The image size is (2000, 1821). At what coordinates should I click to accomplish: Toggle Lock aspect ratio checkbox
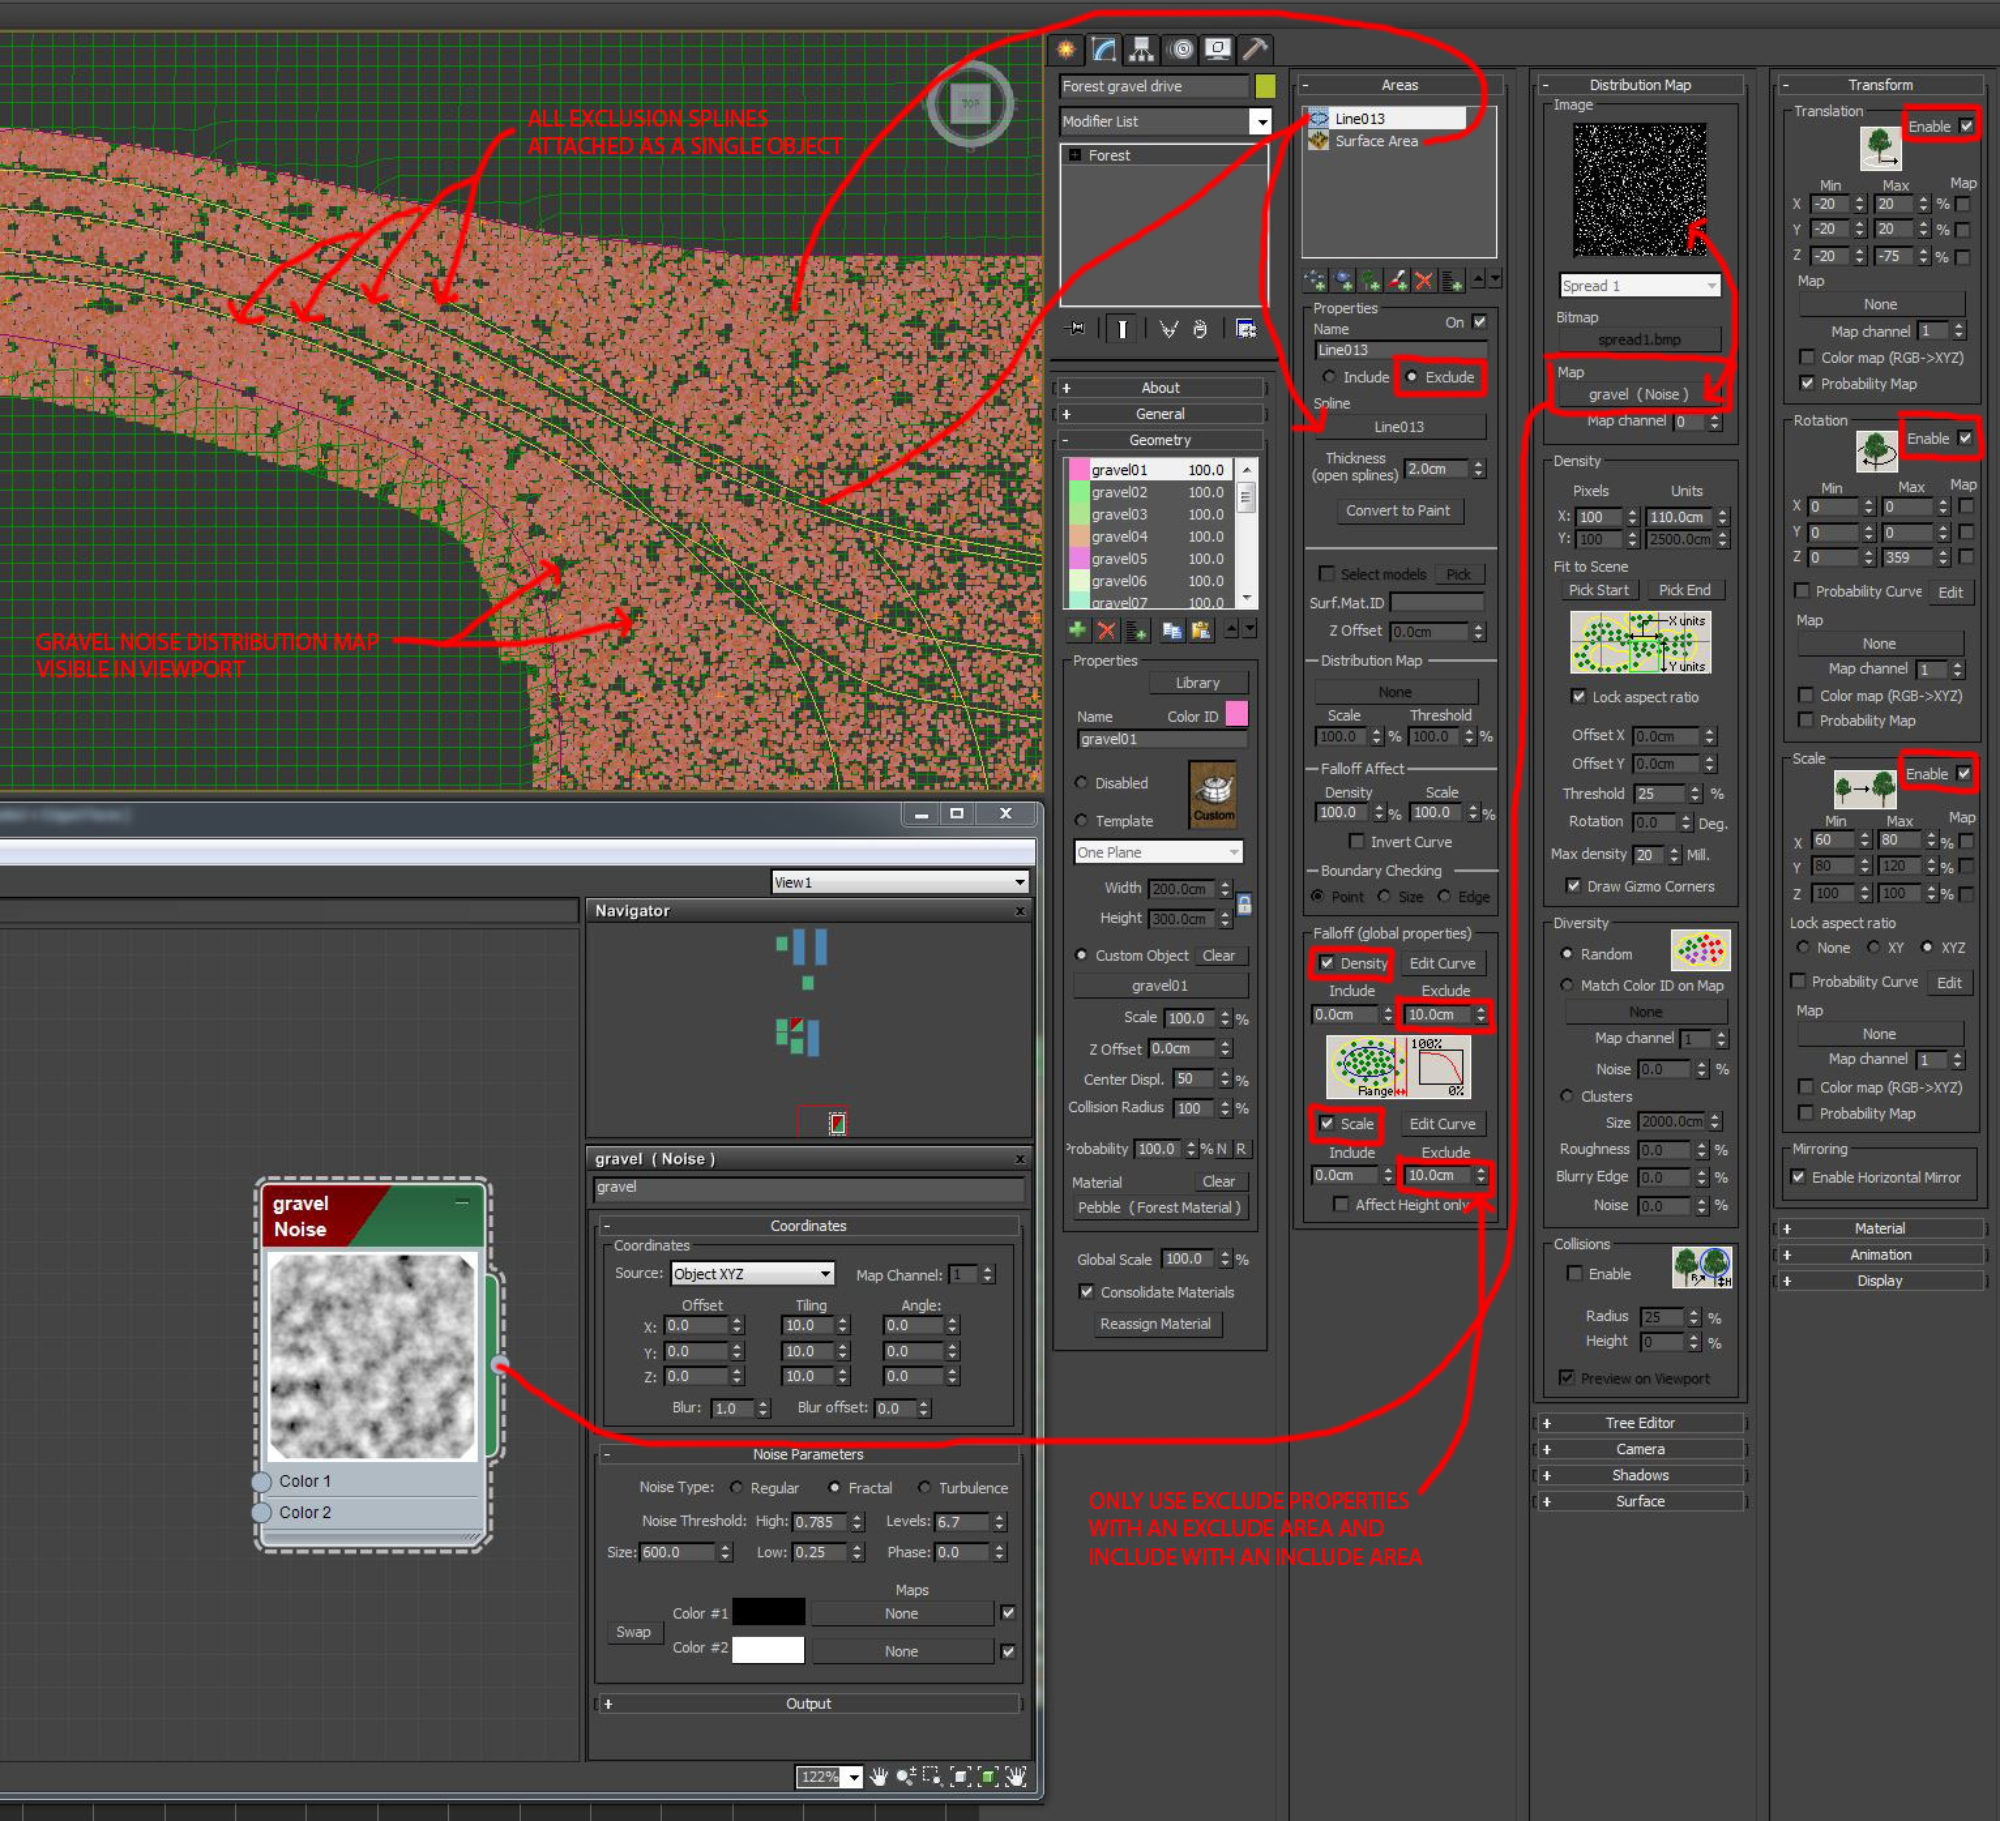pos(1578,697)
